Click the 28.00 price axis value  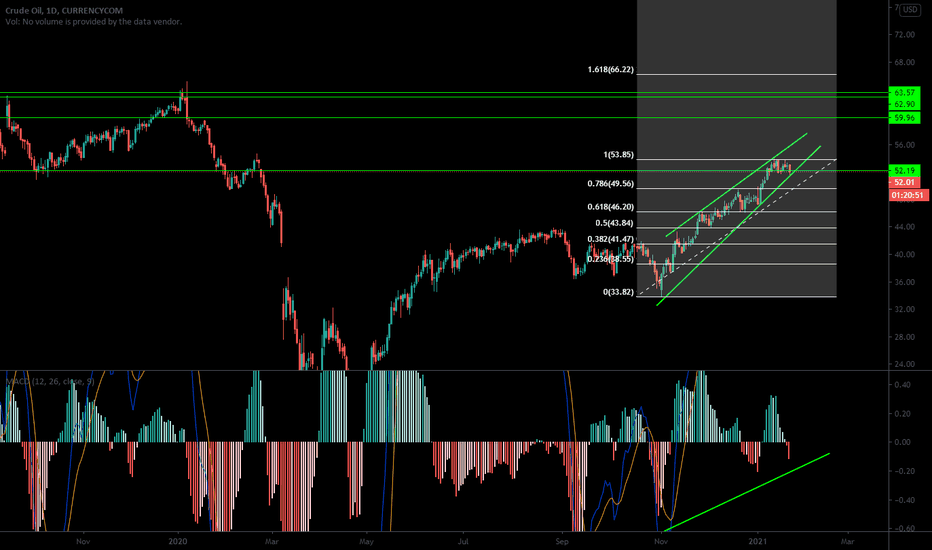[904, 337]
